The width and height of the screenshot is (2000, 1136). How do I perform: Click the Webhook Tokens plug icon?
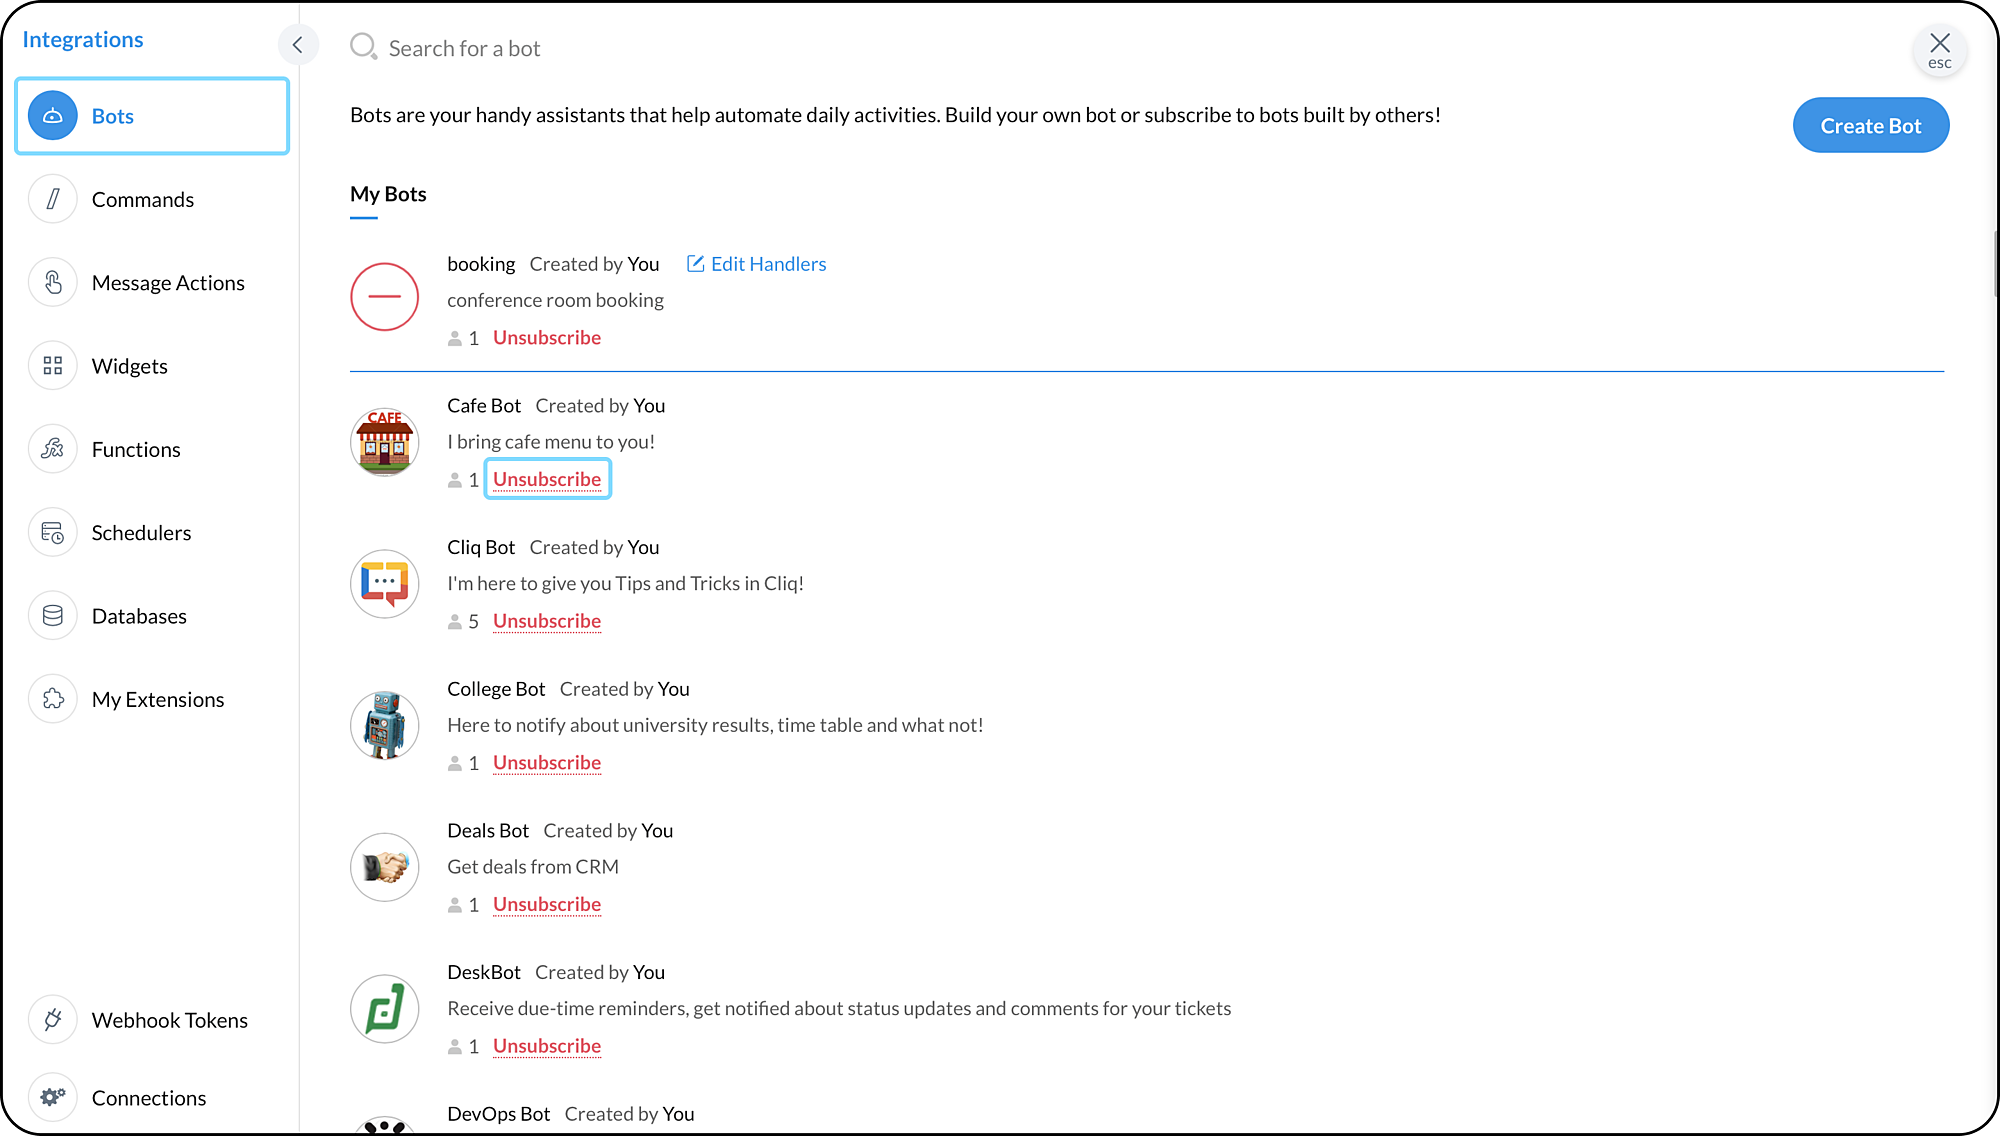coord(53,1020)
